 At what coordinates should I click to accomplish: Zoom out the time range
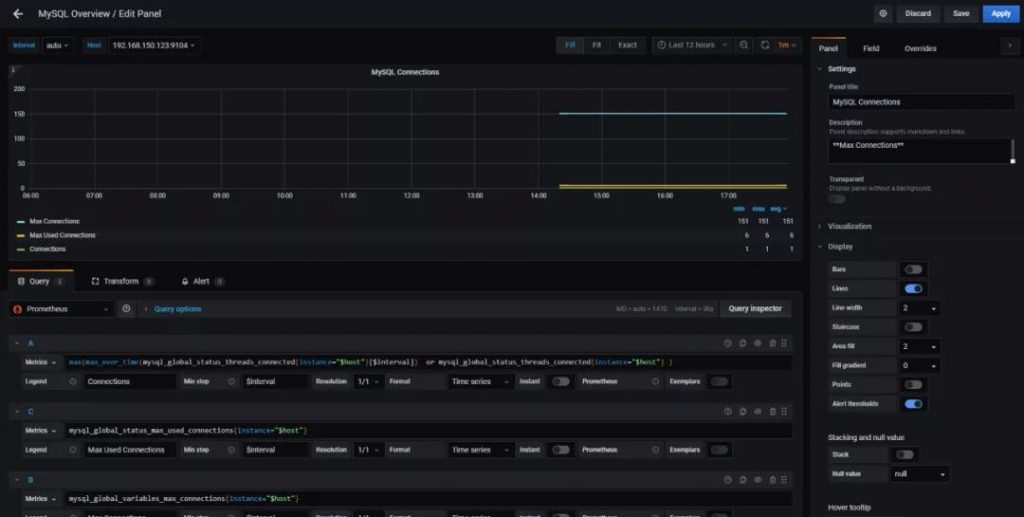click(x=744, y=45)
